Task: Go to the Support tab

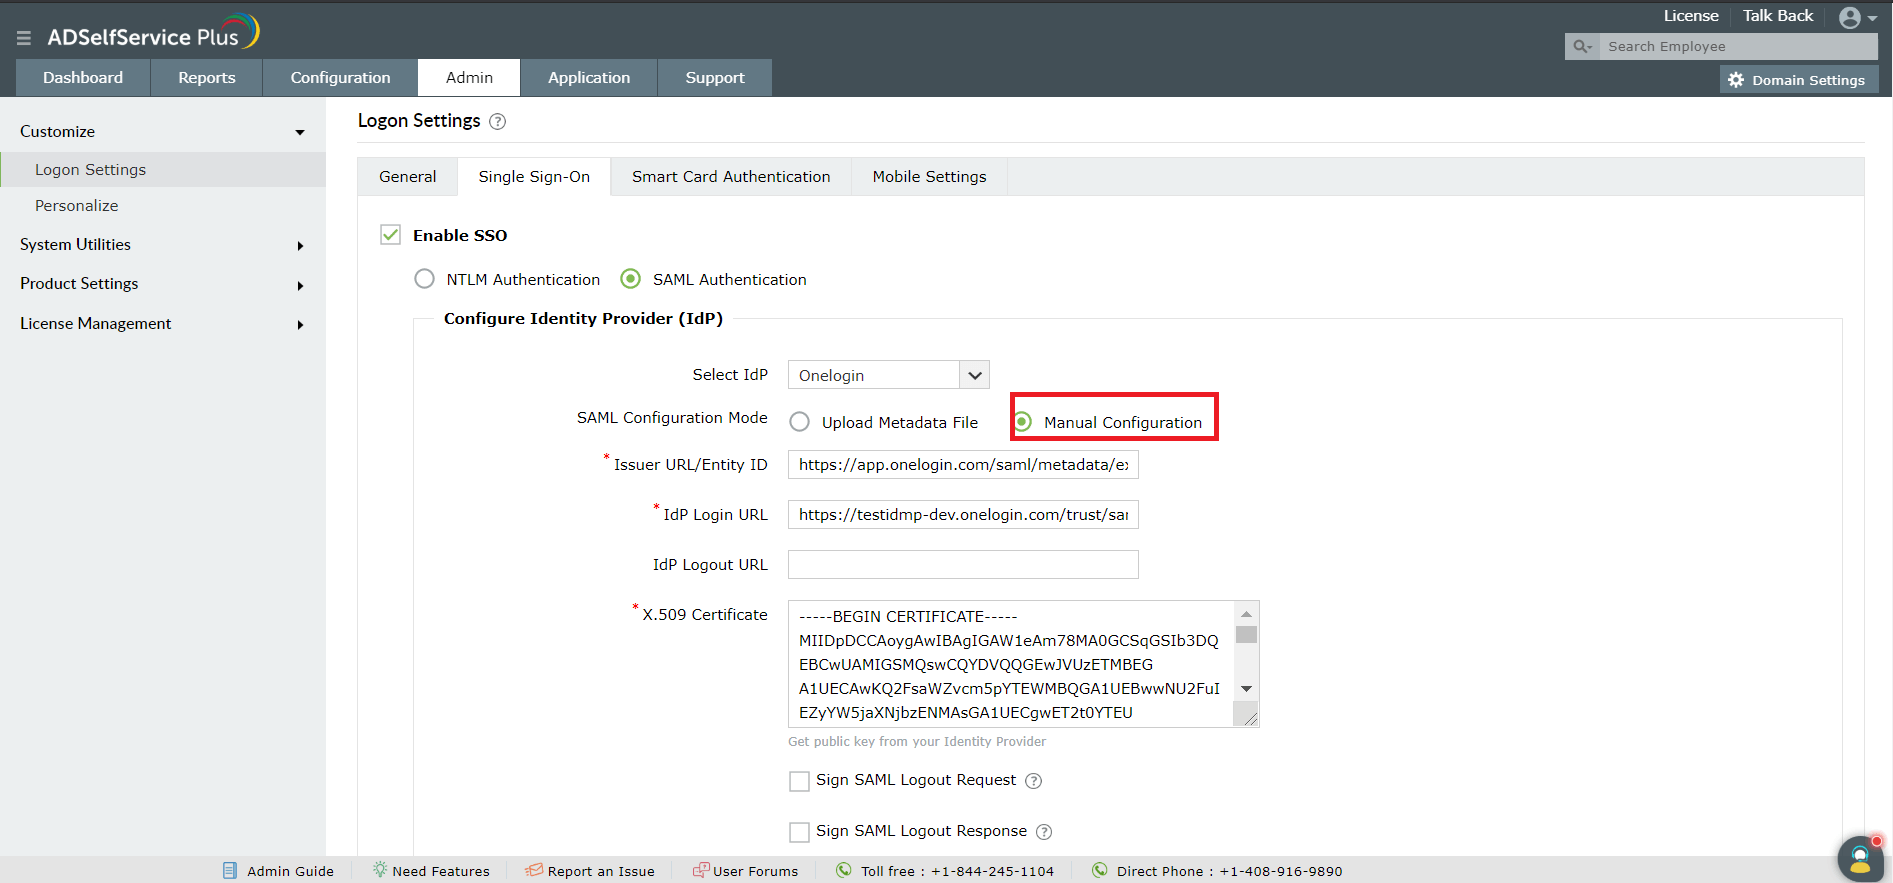Action: (x=715, y=78)
